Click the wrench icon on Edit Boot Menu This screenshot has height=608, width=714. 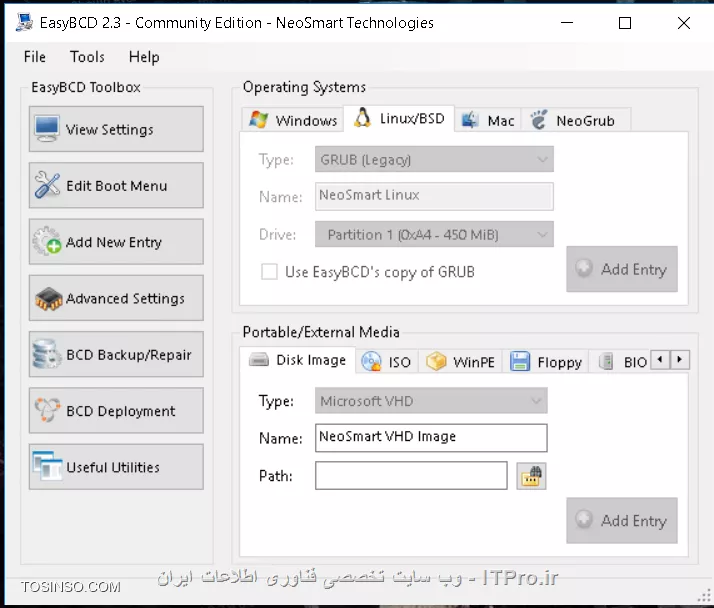(x=47, y=185)
